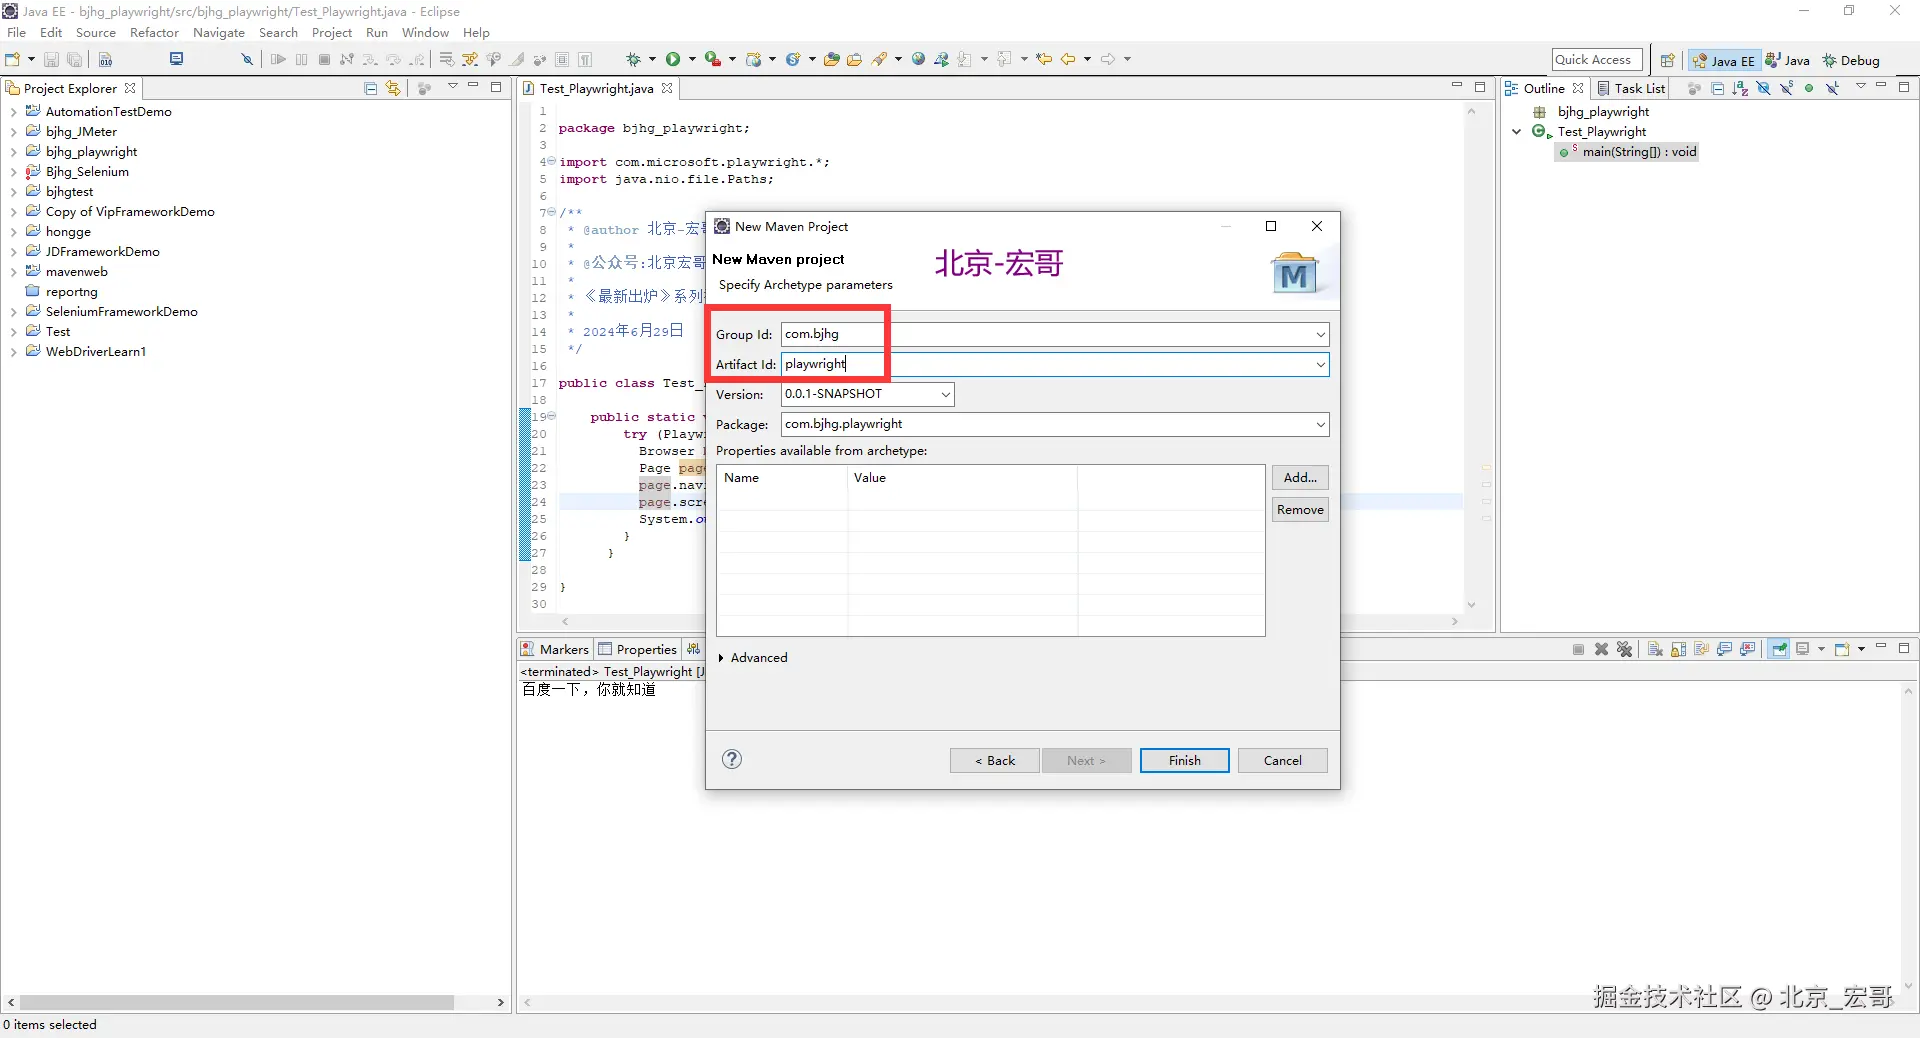The image size is (1920, 1038).
Task: Click the Quick Access search field
Action: (1597, 60)
